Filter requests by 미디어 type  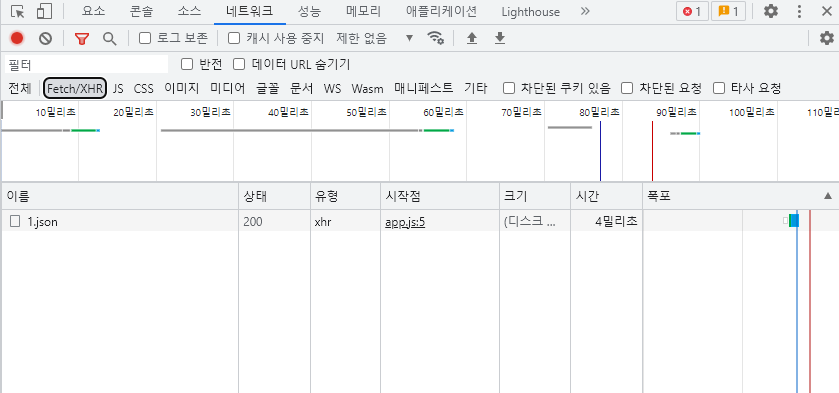tap(227, 88)
